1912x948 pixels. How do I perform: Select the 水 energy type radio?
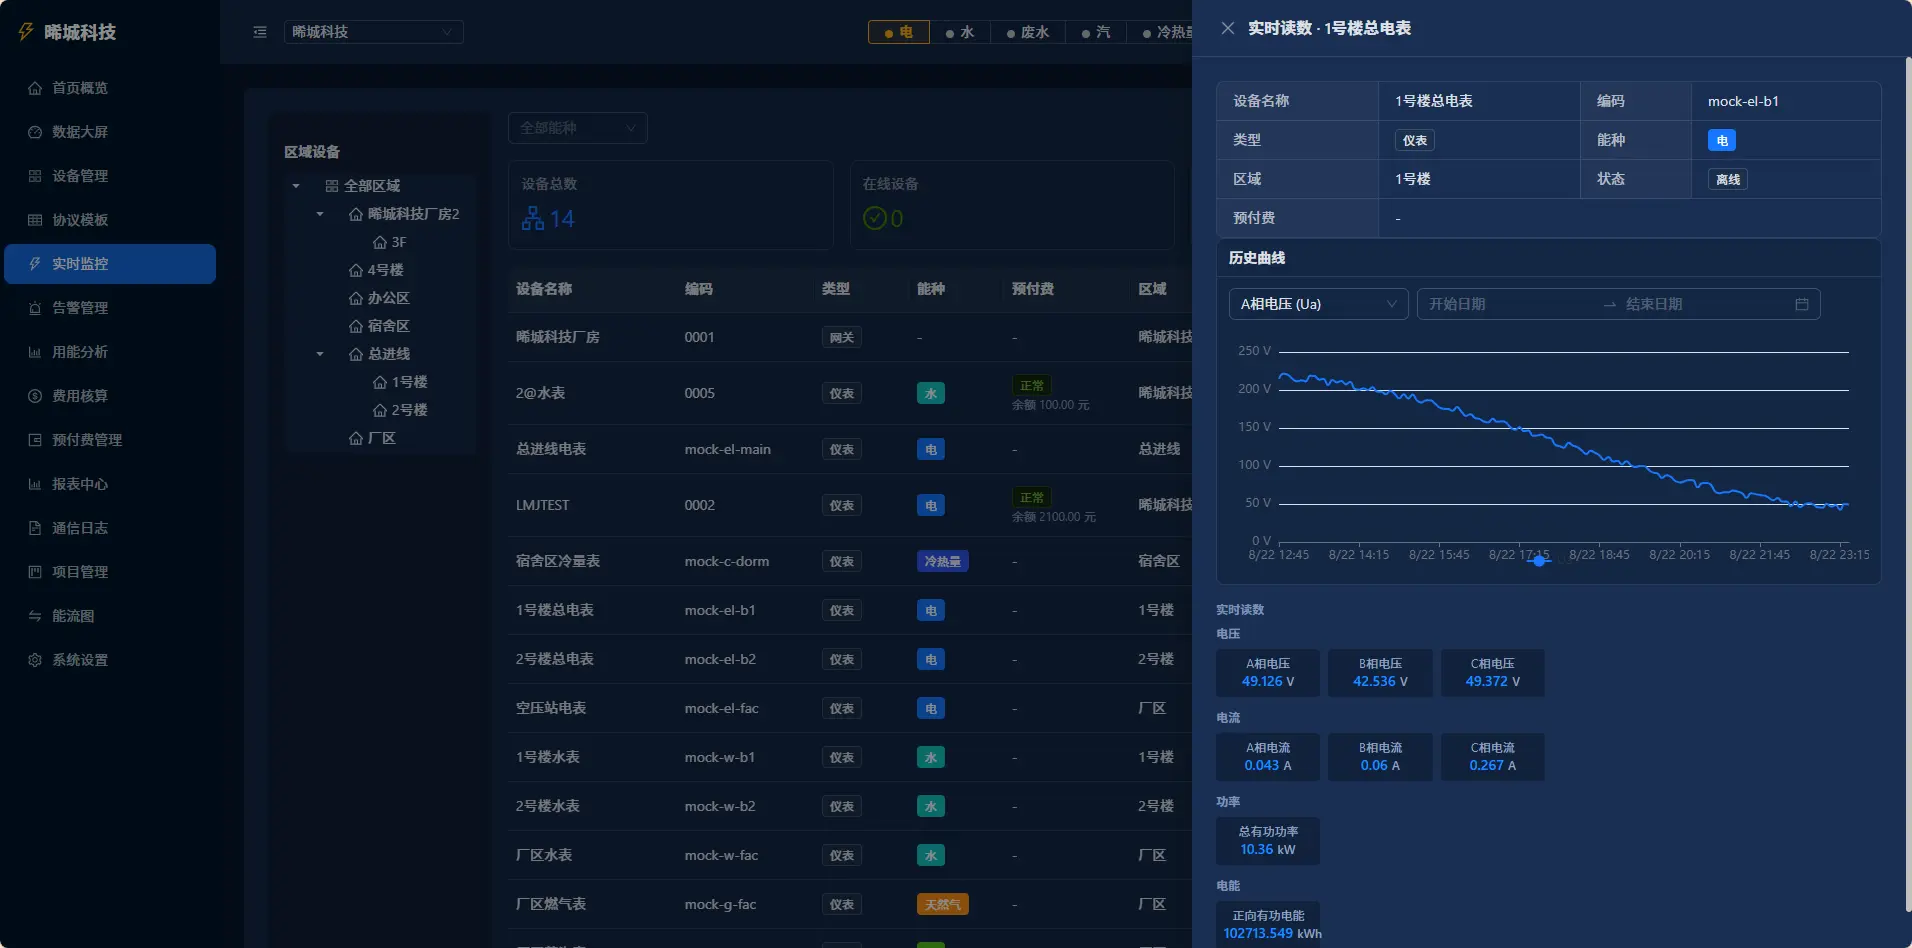960,32
